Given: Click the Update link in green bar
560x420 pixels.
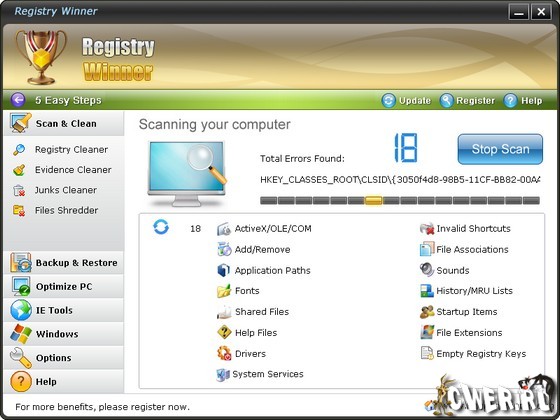Looking at the screenshot, I should [x=415, y=101].
